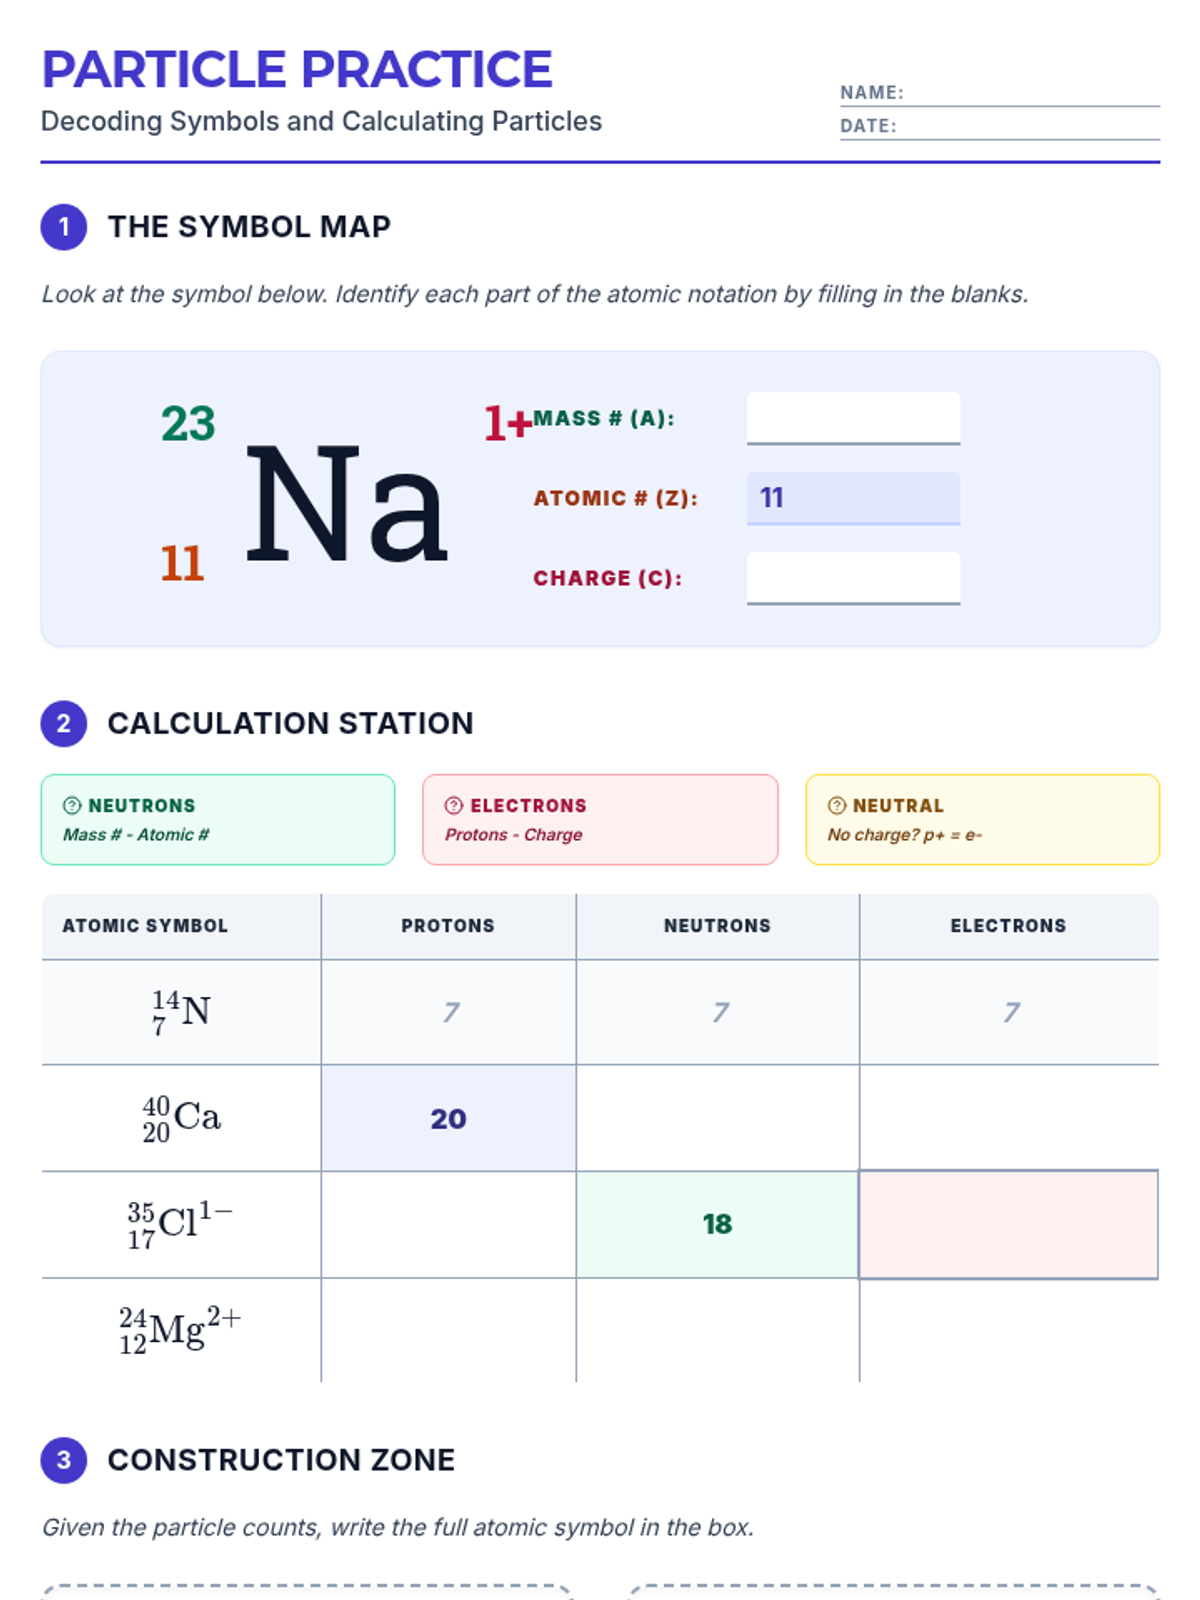Click the Atomic # (Z) field showing 11

point(853,498)
